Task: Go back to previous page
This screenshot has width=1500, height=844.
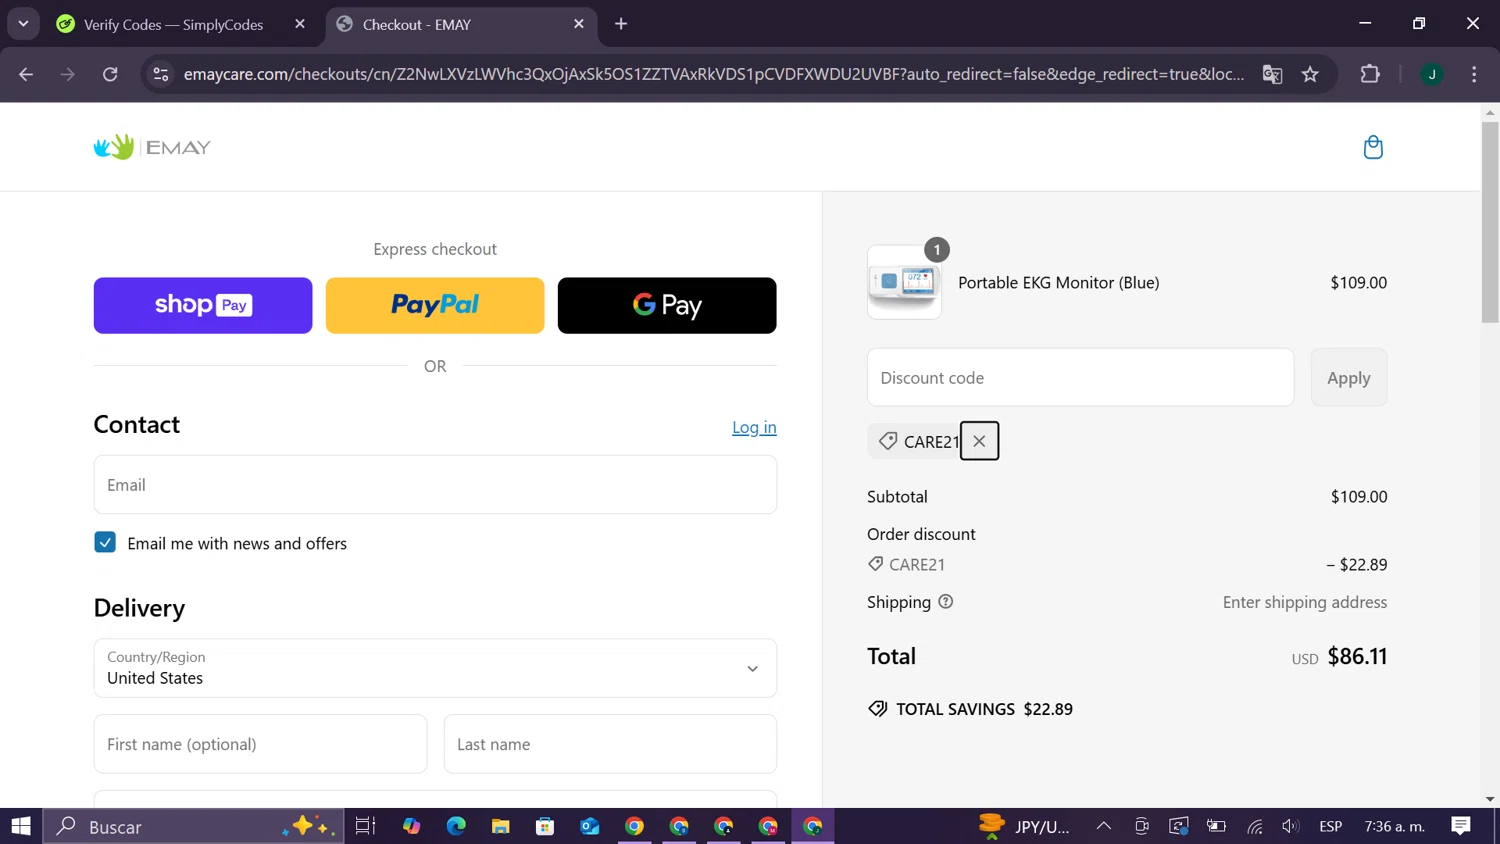Action: [26, 74]
